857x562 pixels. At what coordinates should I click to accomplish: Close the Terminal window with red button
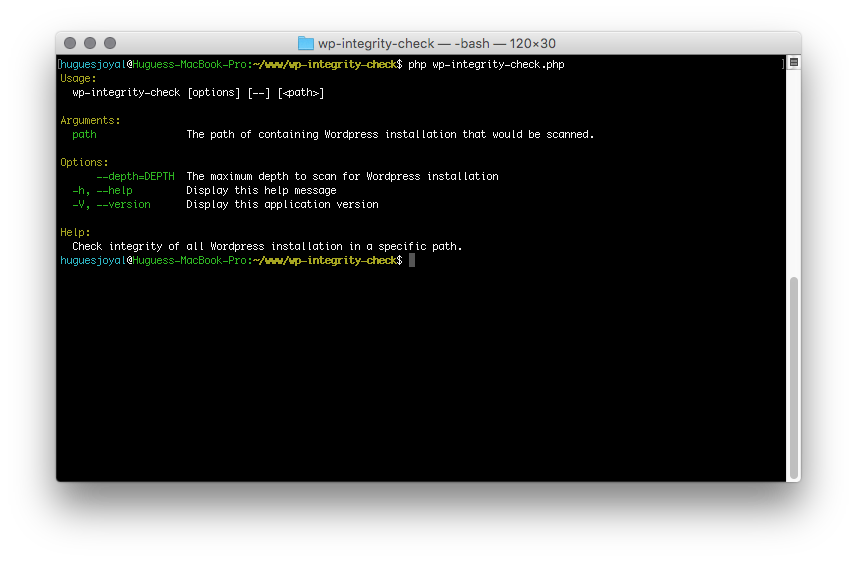[x=70, y=43]
